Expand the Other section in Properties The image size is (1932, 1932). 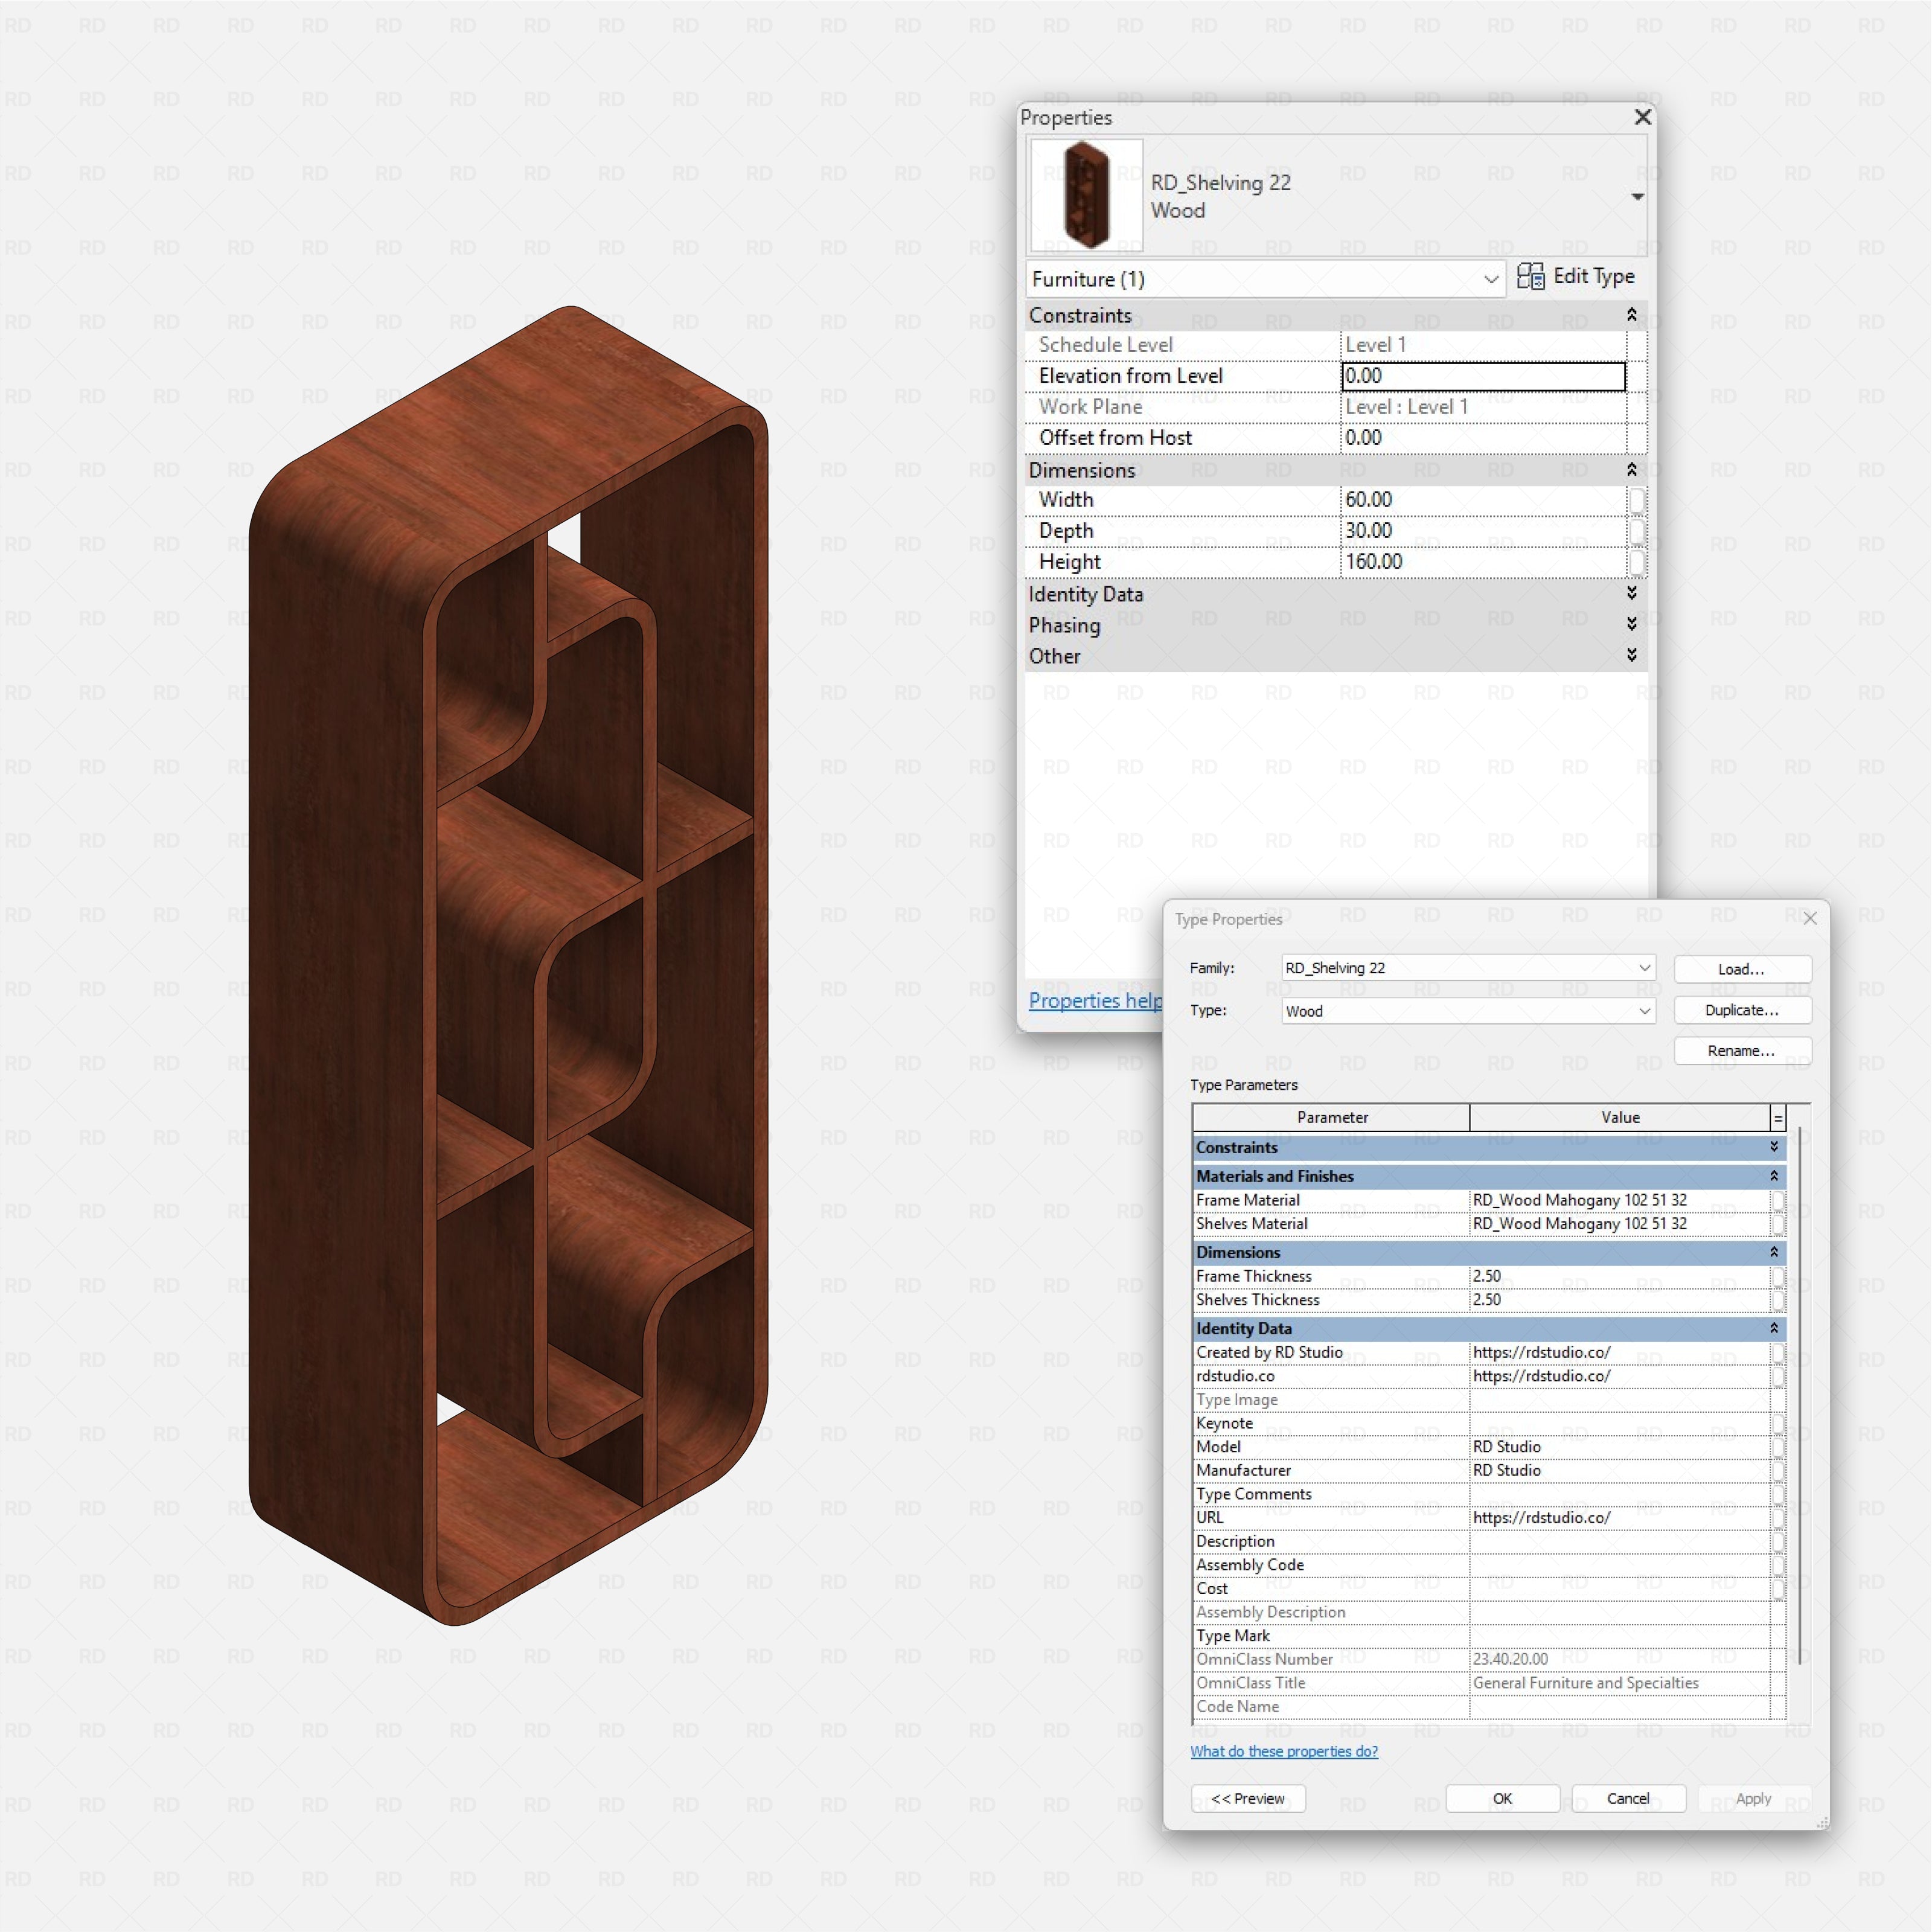coord(1631,655)
